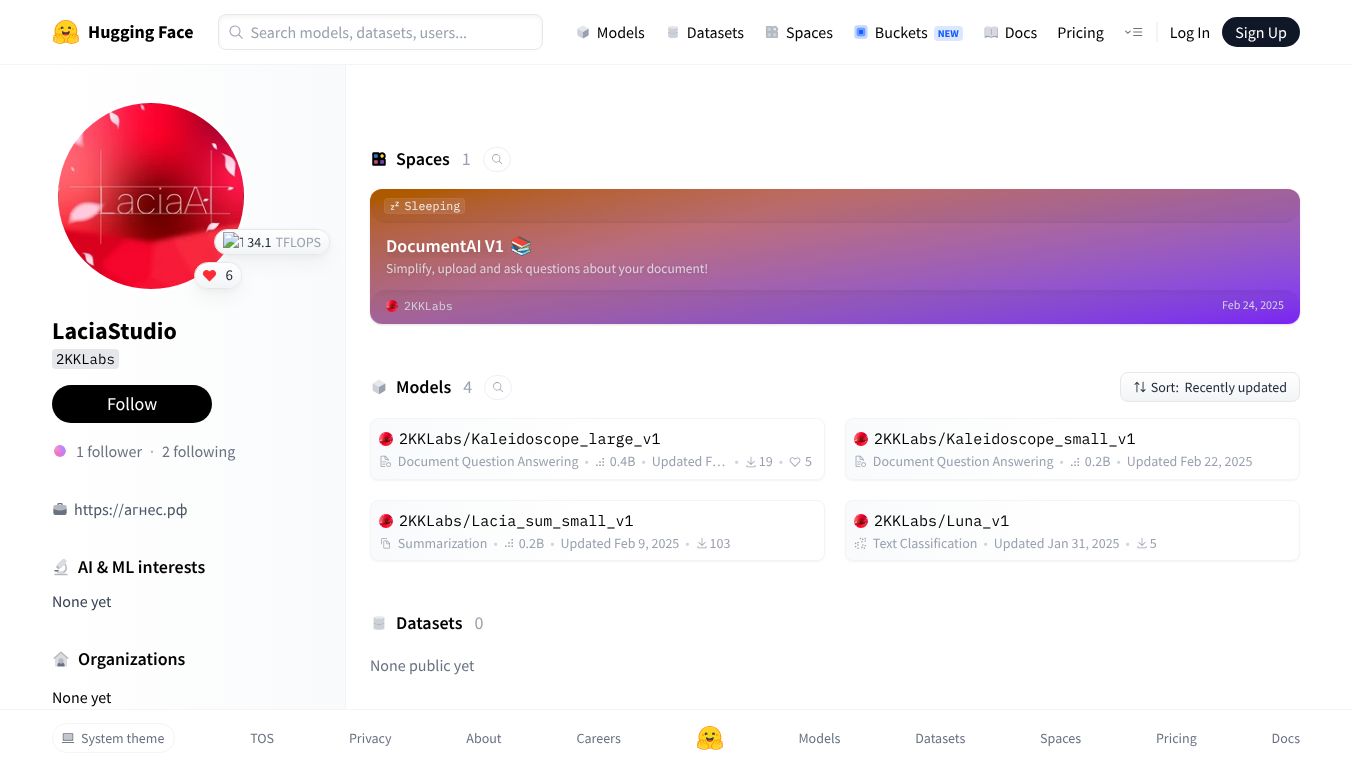Viewport: 1352px width, 760px height.
Task: Open the DocumentAI V1 space card
Action: pyautogui.click(x=835, y=256)
